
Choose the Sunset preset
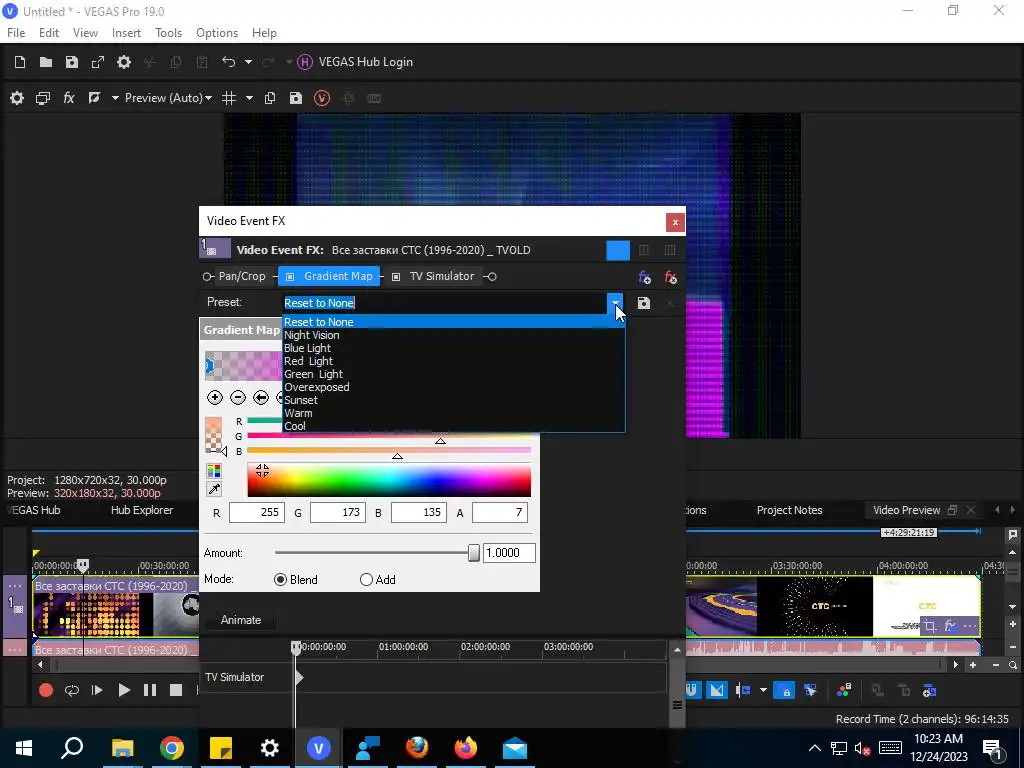[453, 400]
